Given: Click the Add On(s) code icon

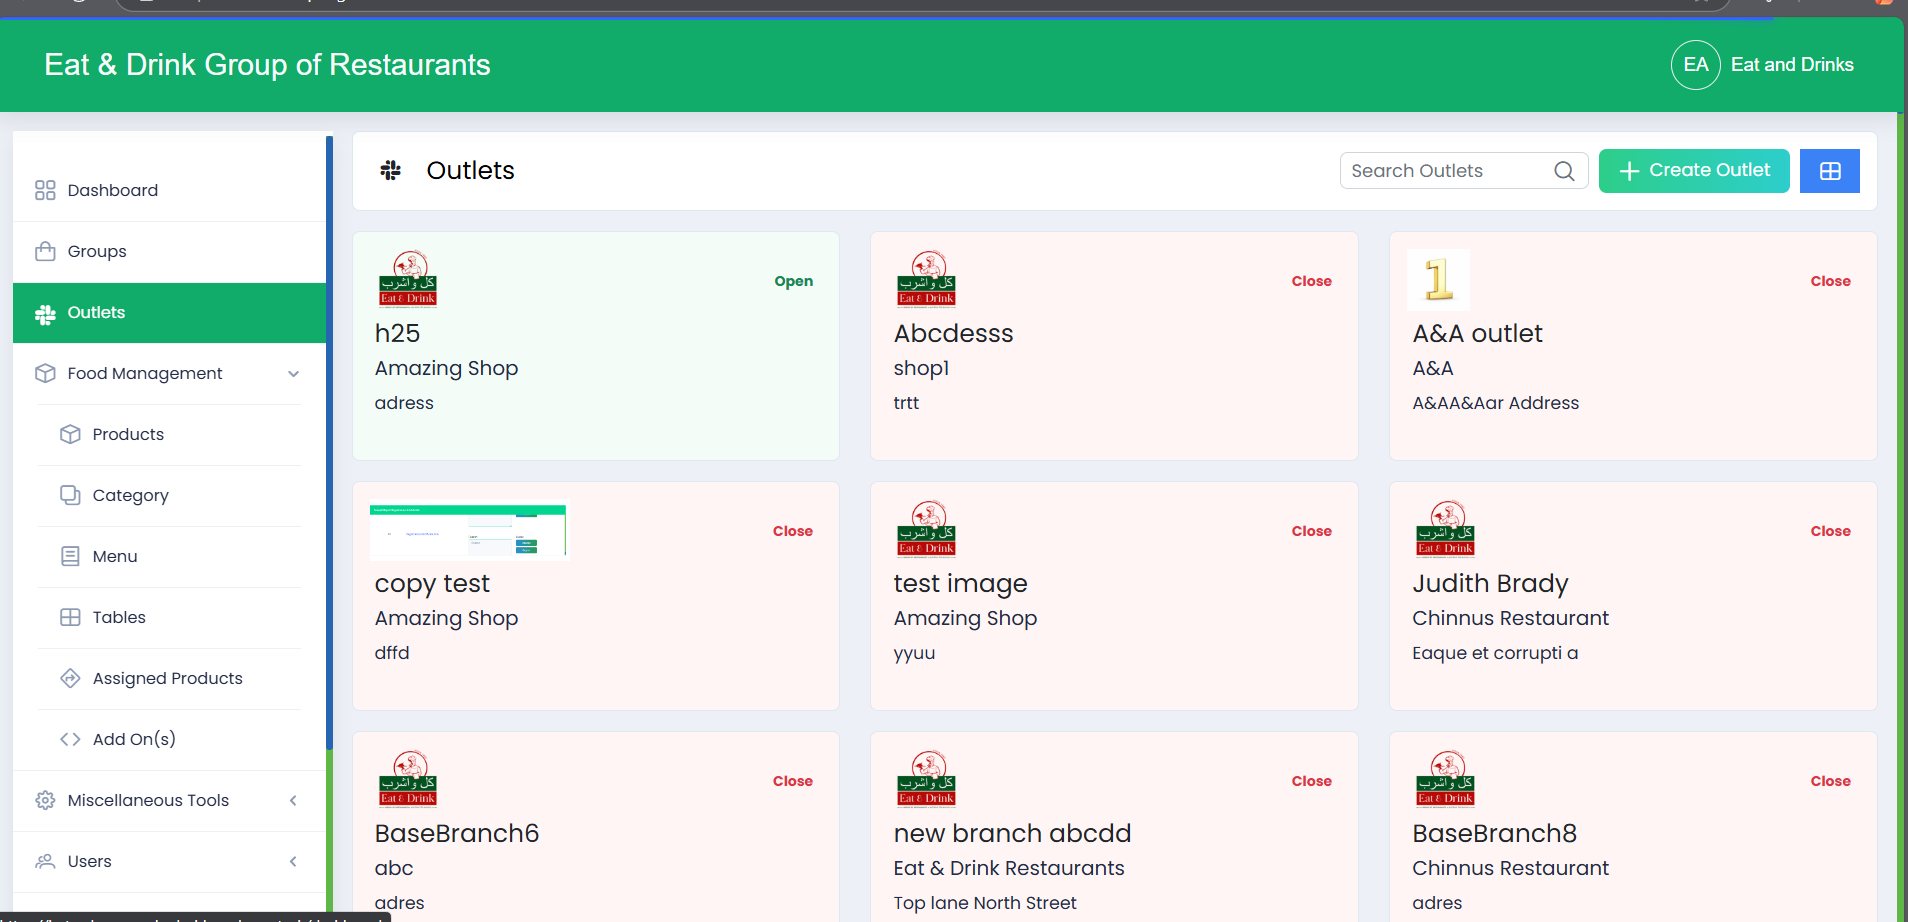Looking at the screenshot, I should click(x=70, y=739).
